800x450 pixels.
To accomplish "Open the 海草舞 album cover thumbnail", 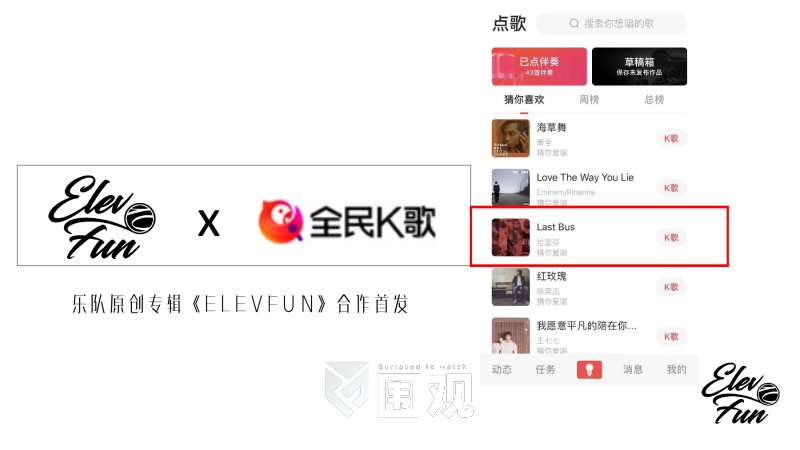I will [x=511, y=138].
